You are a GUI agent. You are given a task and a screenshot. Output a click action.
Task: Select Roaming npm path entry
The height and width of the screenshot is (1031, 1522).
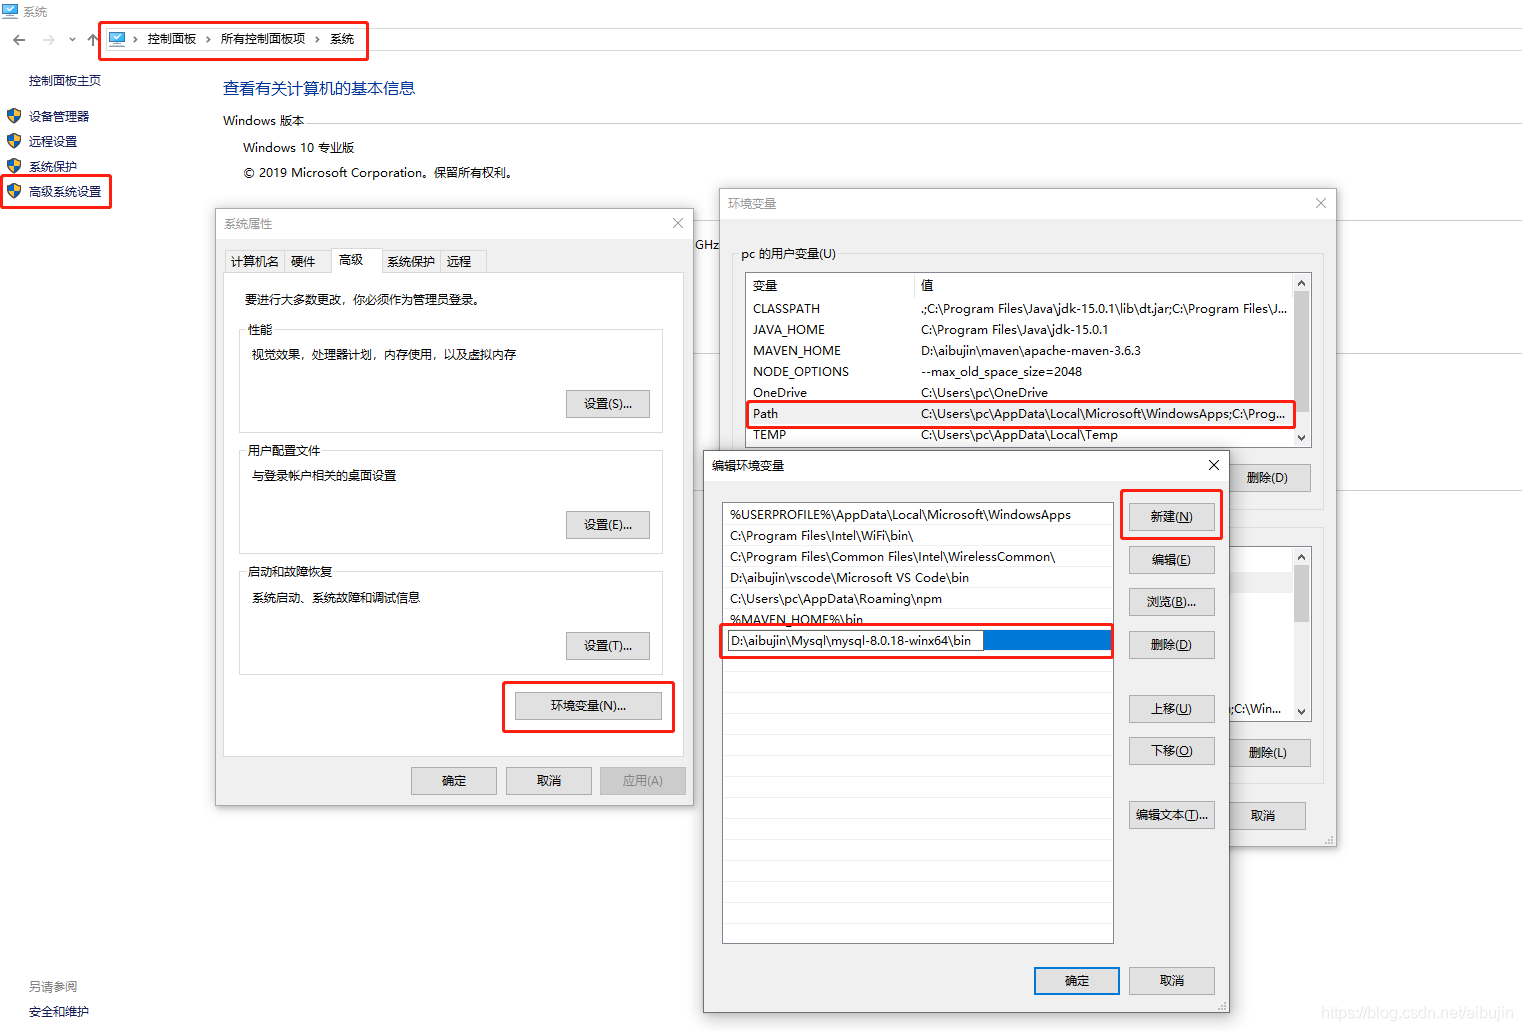[x=918, y=599]
